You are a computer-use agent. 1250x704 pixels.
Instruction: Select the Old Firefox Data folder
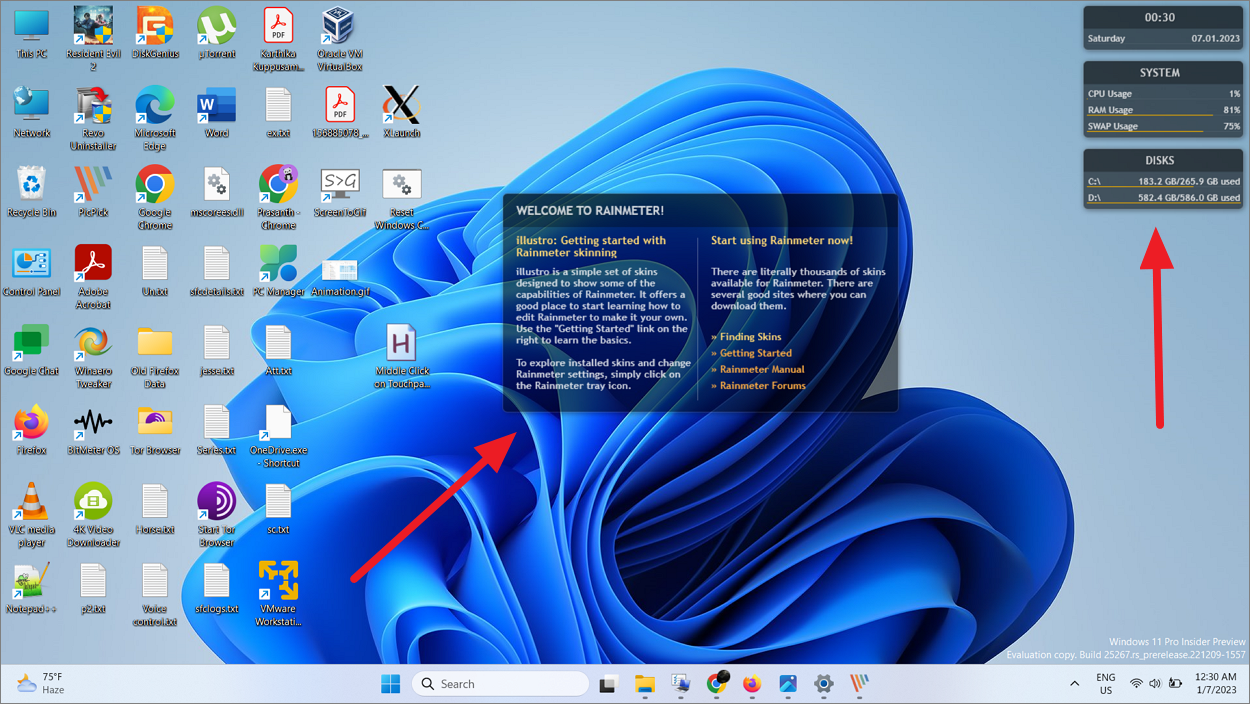155,357
